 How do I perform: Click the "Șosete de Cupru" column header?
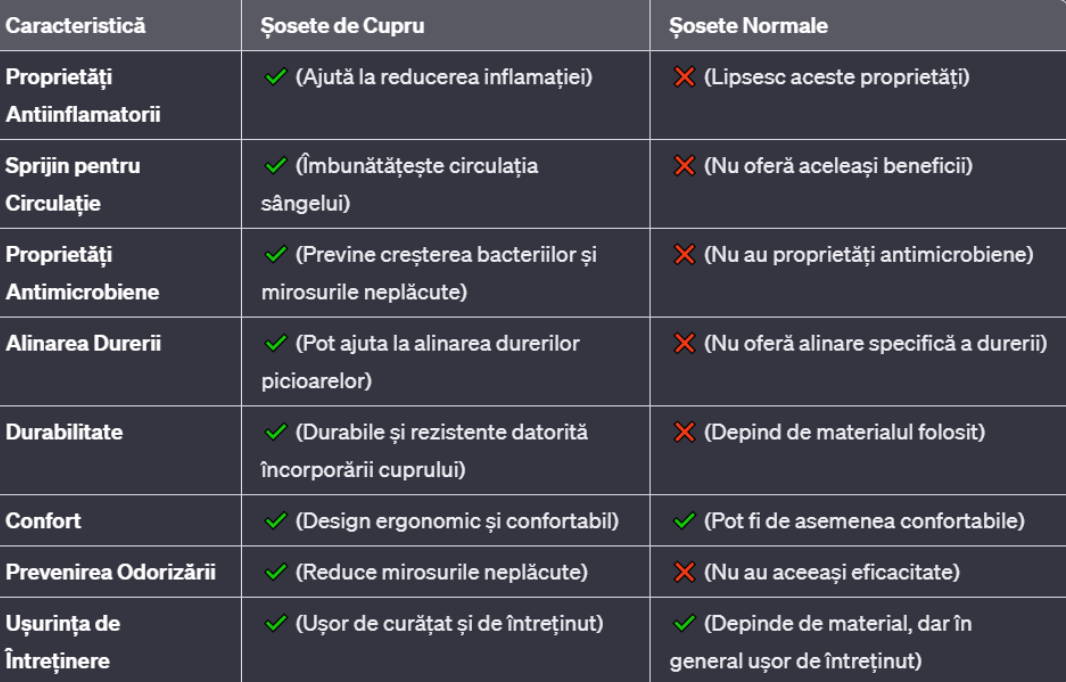tap(342, 26)
